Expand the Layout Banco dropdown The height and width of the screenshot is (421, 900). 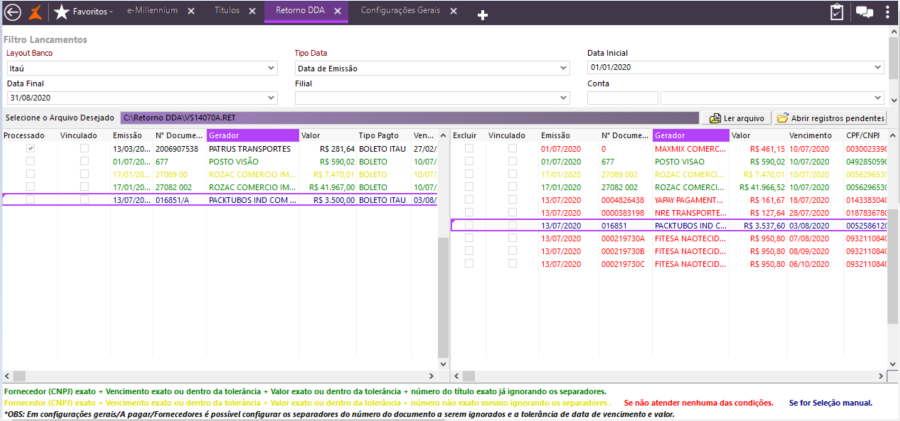271,68
